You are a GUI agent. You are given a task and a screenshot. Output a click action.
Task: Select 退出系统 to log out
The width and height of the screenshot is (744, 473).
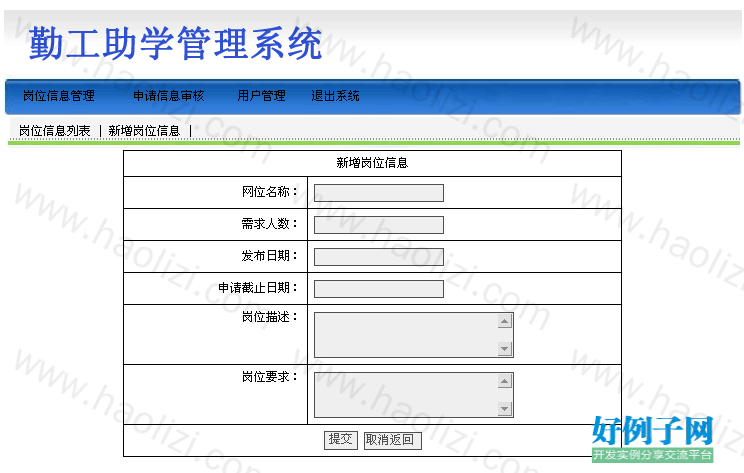tap(335, 96)
